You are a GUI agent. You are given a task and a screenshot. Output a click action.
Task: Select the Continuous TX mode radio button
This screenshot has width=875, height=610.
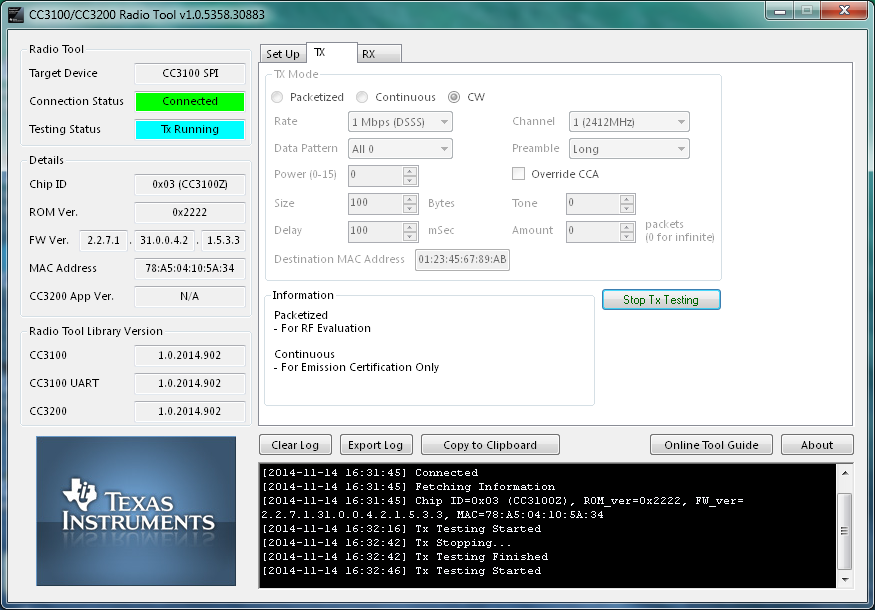coord(362,97)
